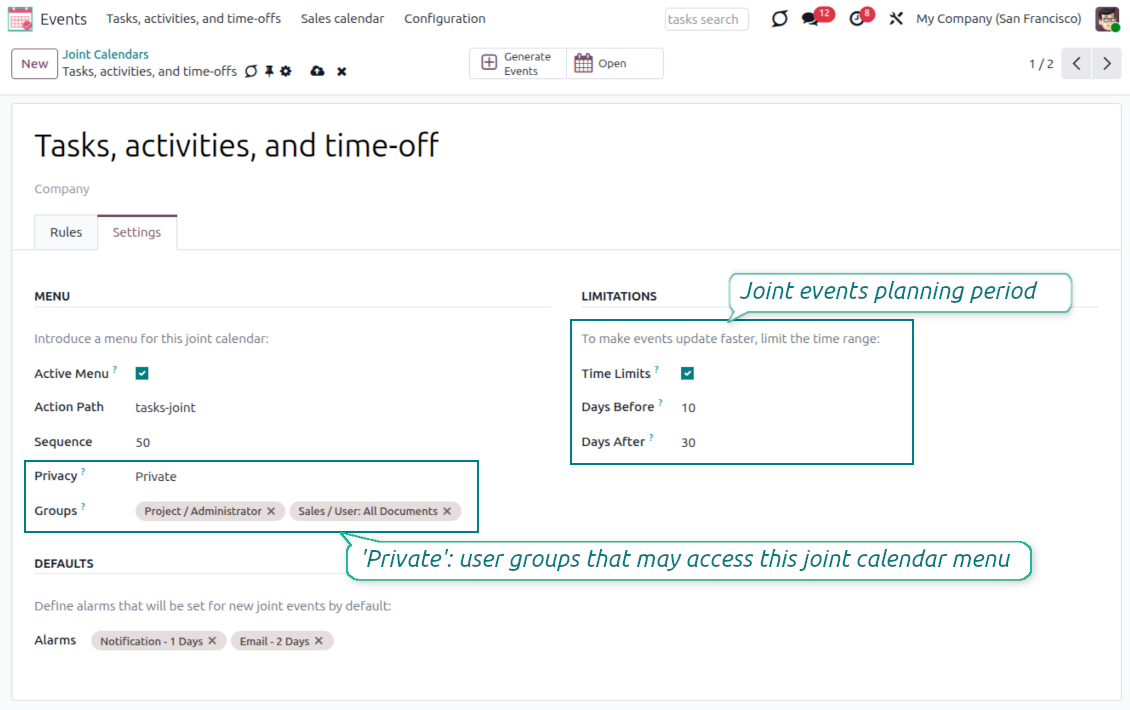This screenshot has width=1130, height=710.
Task: Click the discard changes X icon
Action: click(342, 71)
